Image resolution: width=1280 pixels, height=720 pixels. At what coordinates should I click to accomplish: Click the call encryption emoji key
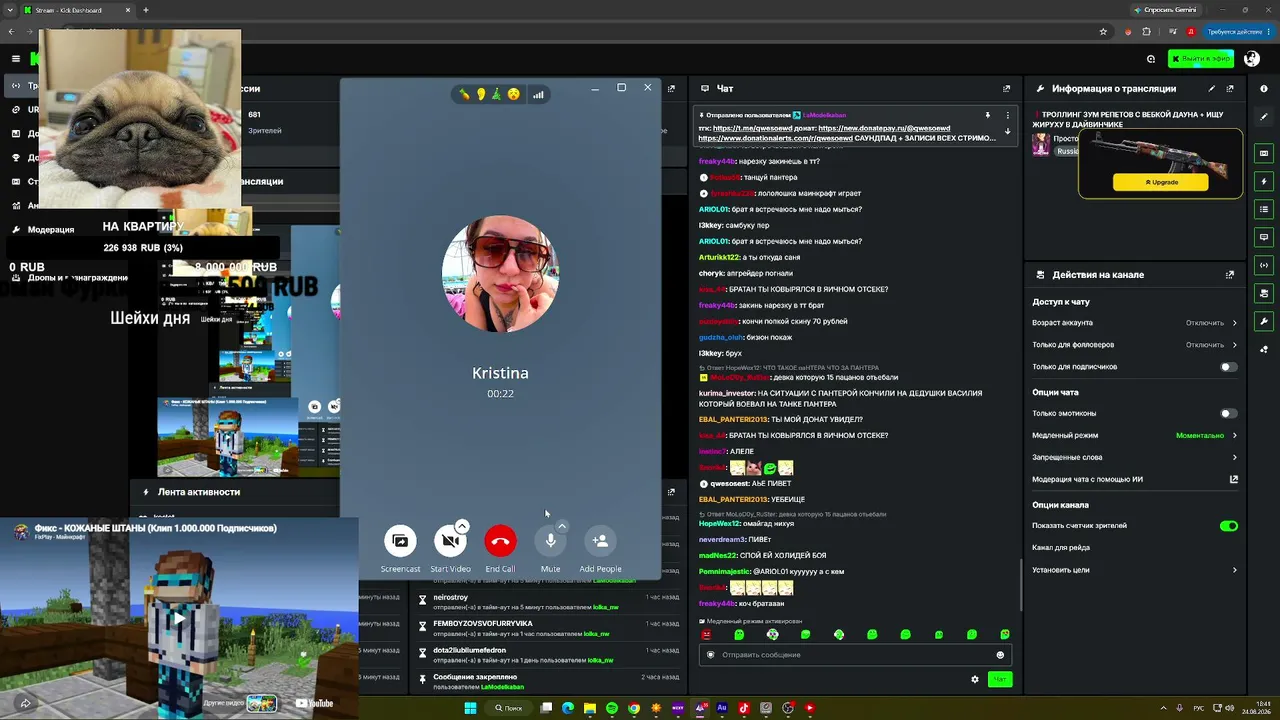pyautogui.click(x=489, y=94)
